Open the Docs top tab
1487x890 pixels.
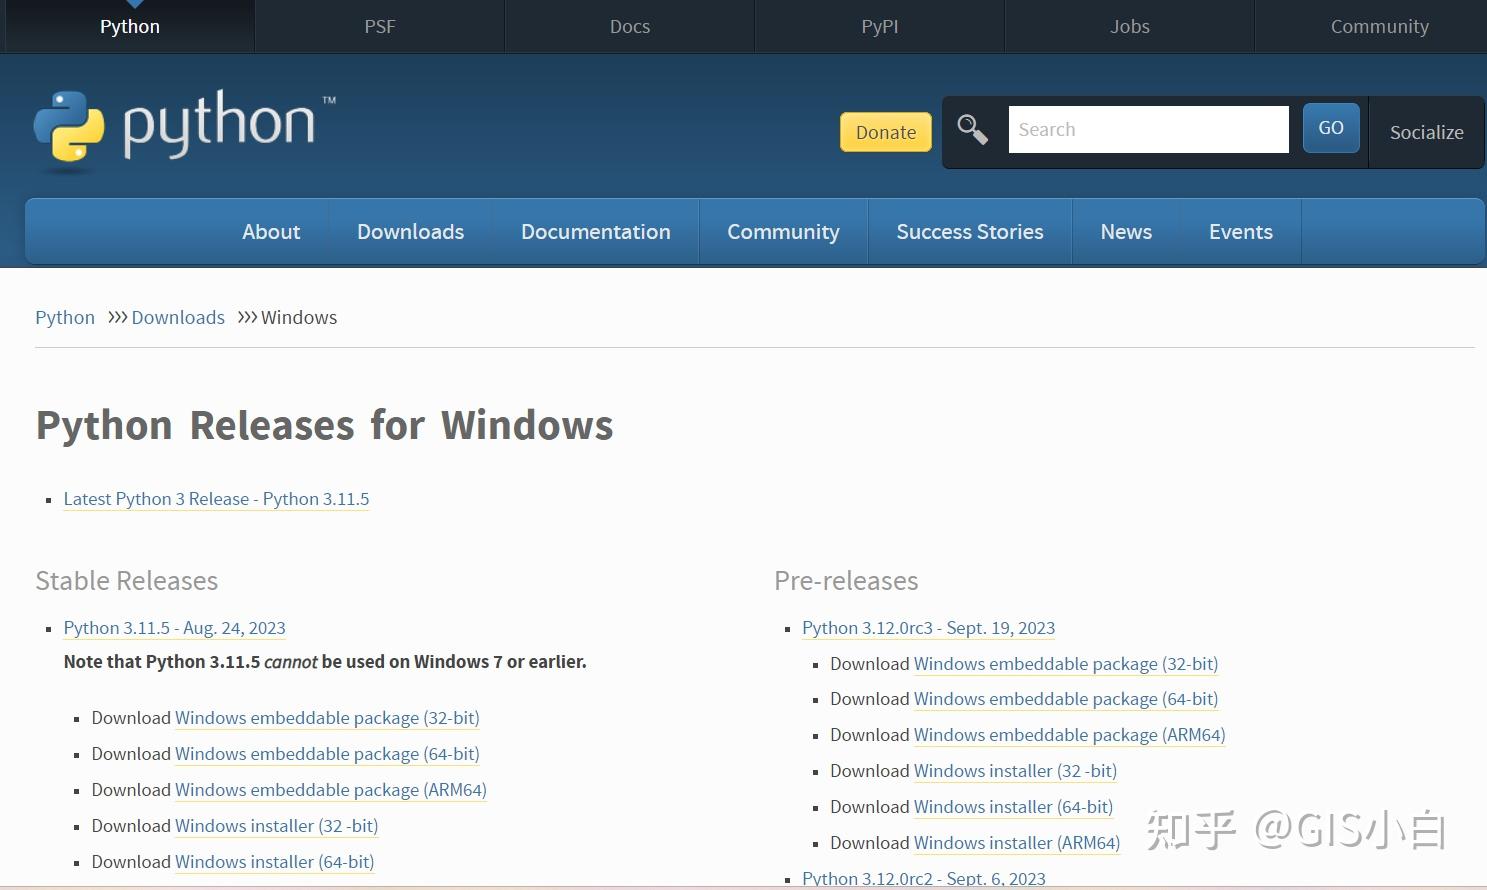pyautogui.click(x=630, y=26)
